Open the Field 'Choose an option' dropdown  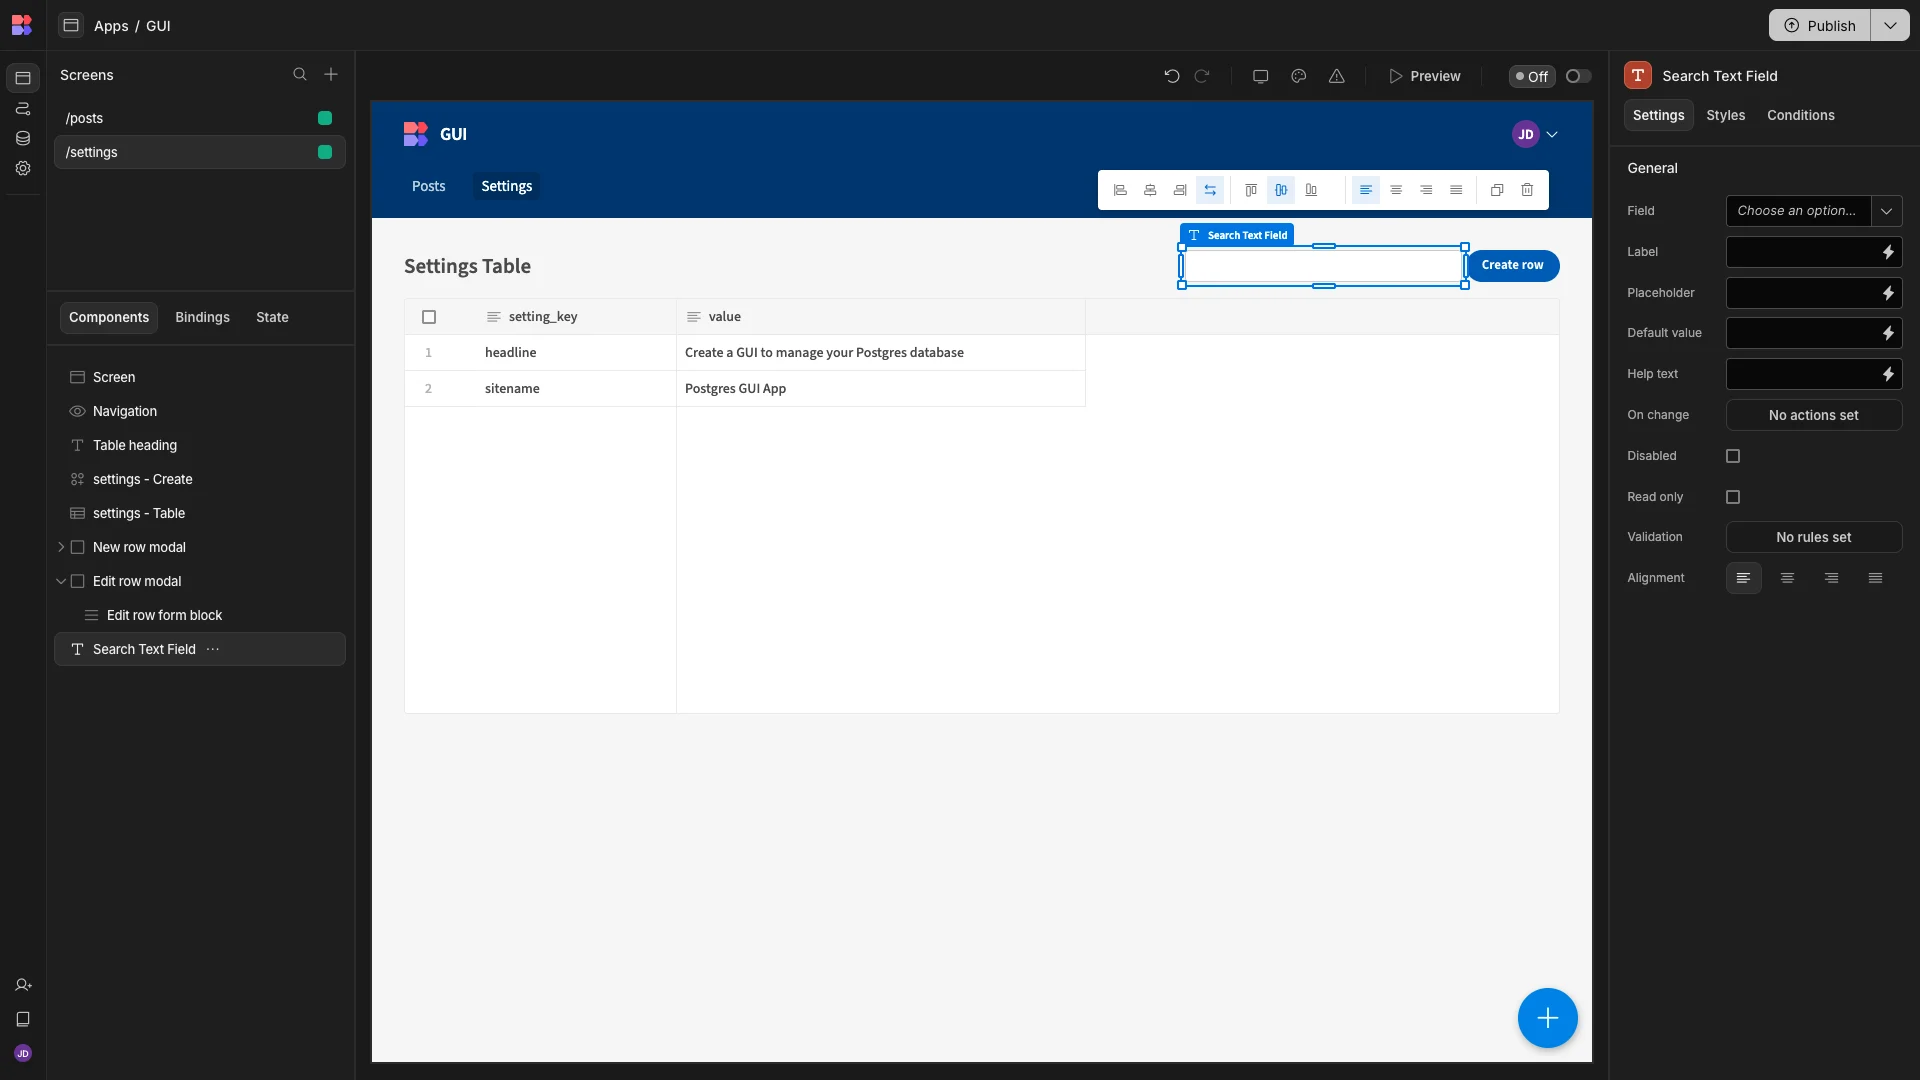[1814, 211]
